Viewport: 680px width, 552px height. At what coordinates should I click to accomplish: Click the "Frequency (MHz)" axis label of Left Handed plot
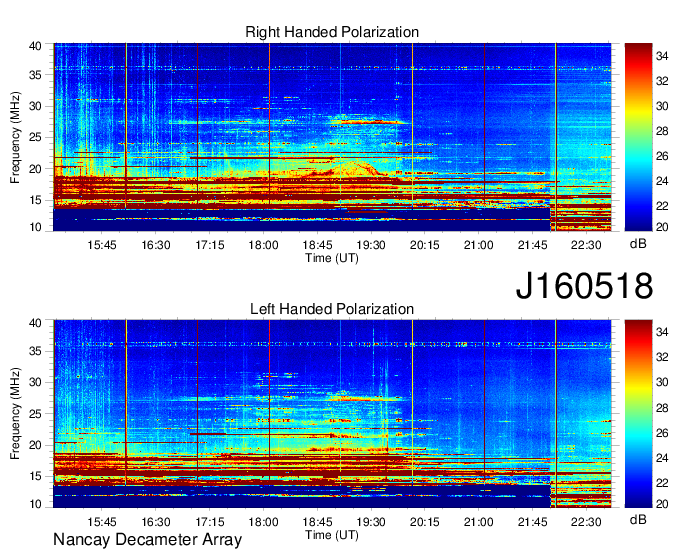[15, 414]
